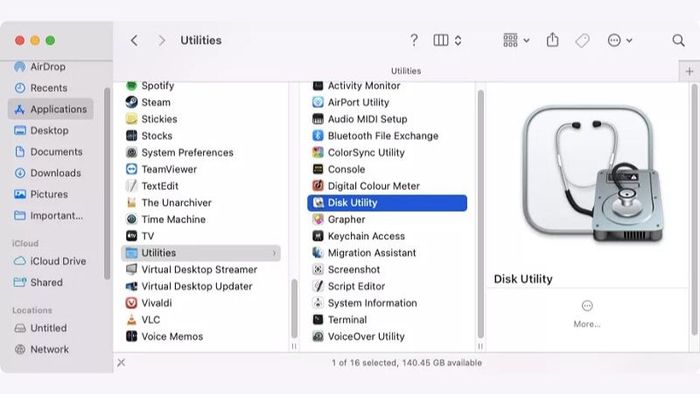The width and height of the screenshot is (700, 394).
Task: Go back with the left arrow
Action: [x=134, y=41]
